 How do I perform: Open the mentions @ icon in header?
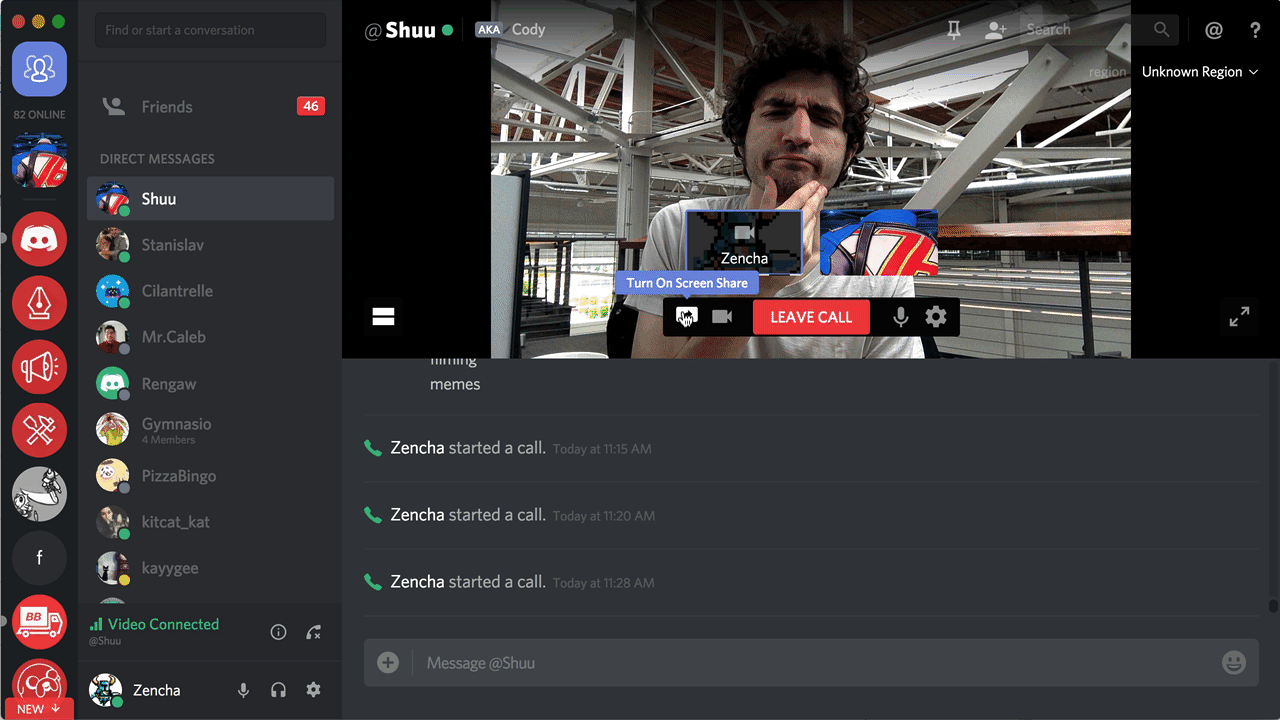pyautogui.click(x=1214, y=30)
